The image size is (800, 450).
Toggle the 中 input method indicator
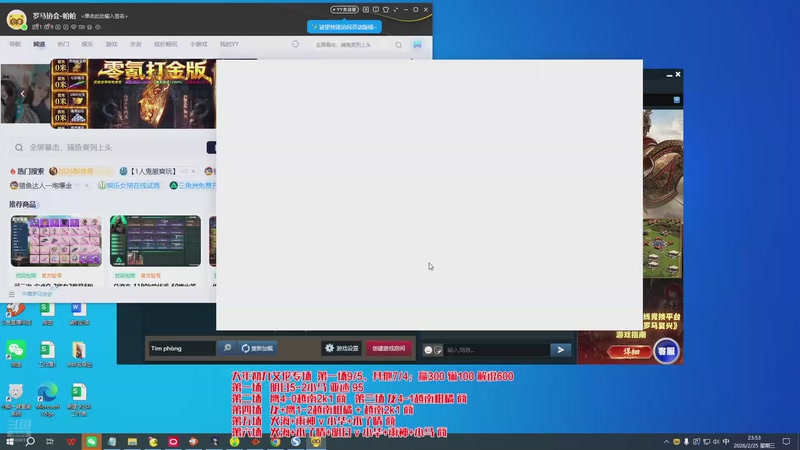[x=726, y=442]
